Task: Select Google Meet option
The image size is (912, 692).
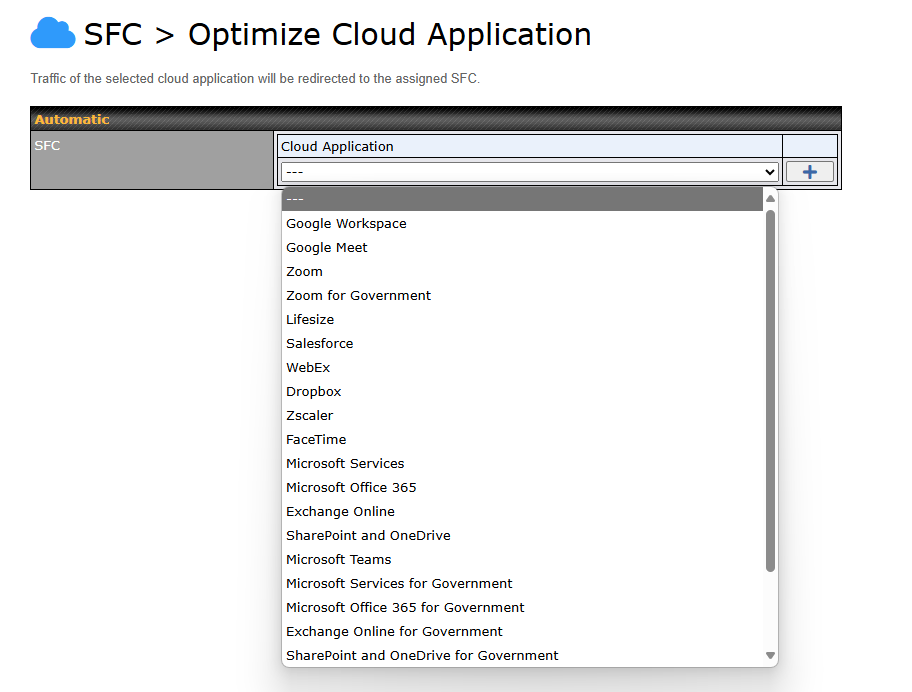Action: (522, 248)
